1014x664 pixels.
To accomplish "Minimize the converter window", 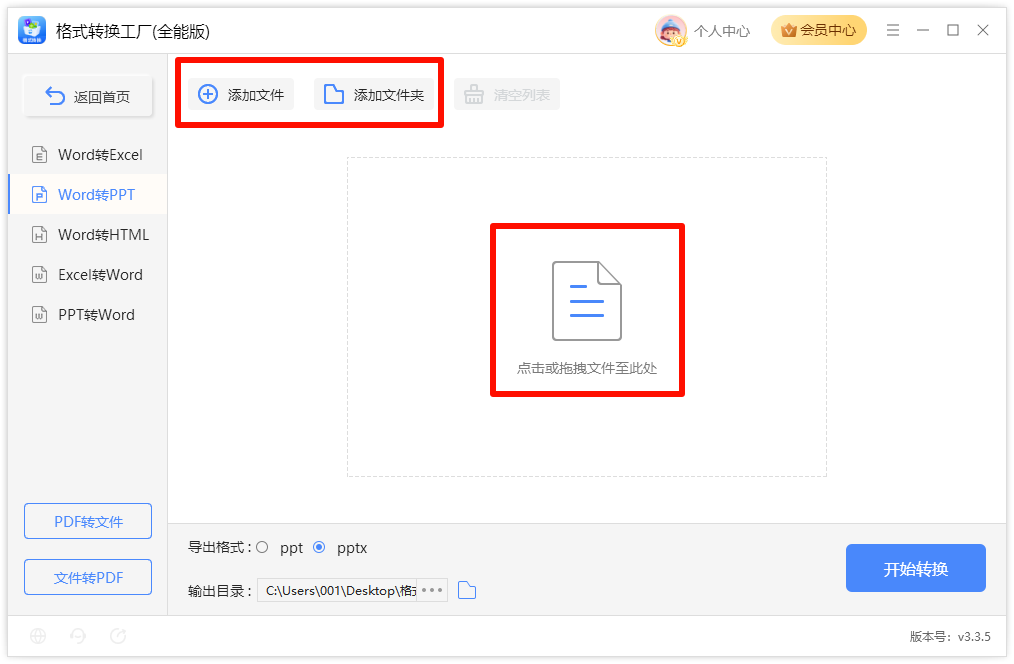I will coord(923,30).
